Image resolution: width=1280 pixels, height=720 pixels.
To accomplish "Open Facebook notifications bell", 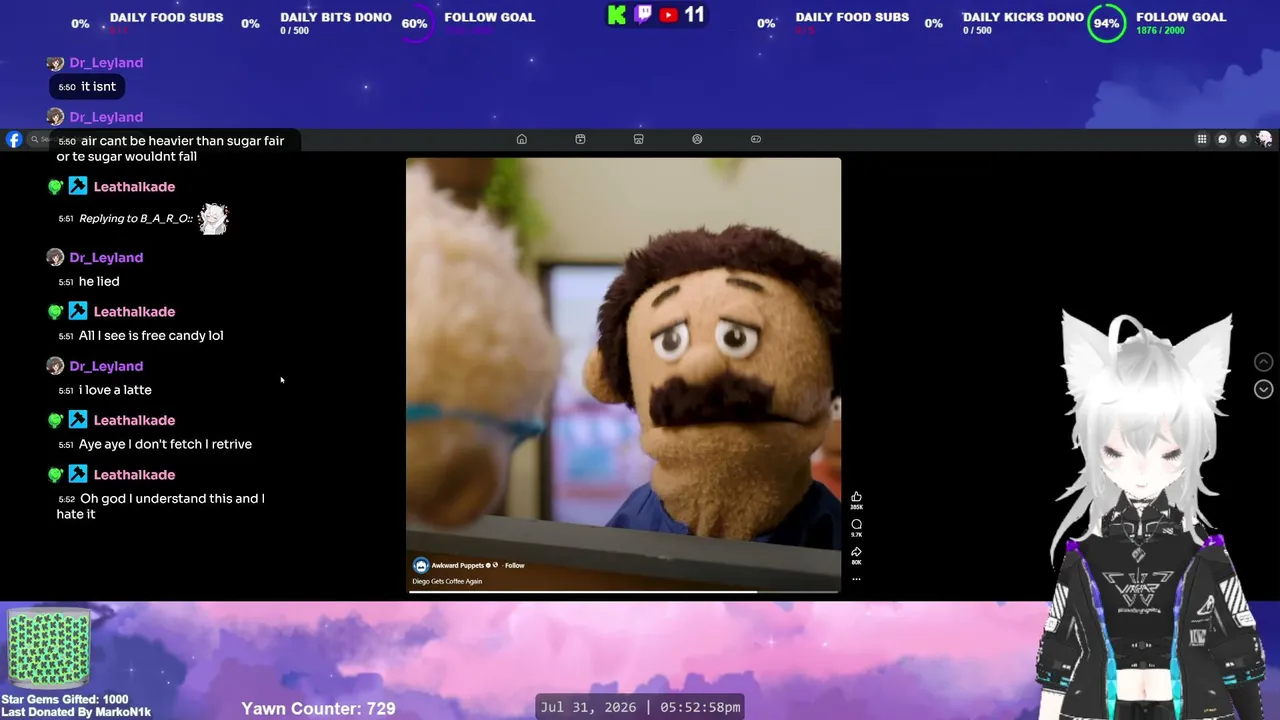I will coord(1243,139).
